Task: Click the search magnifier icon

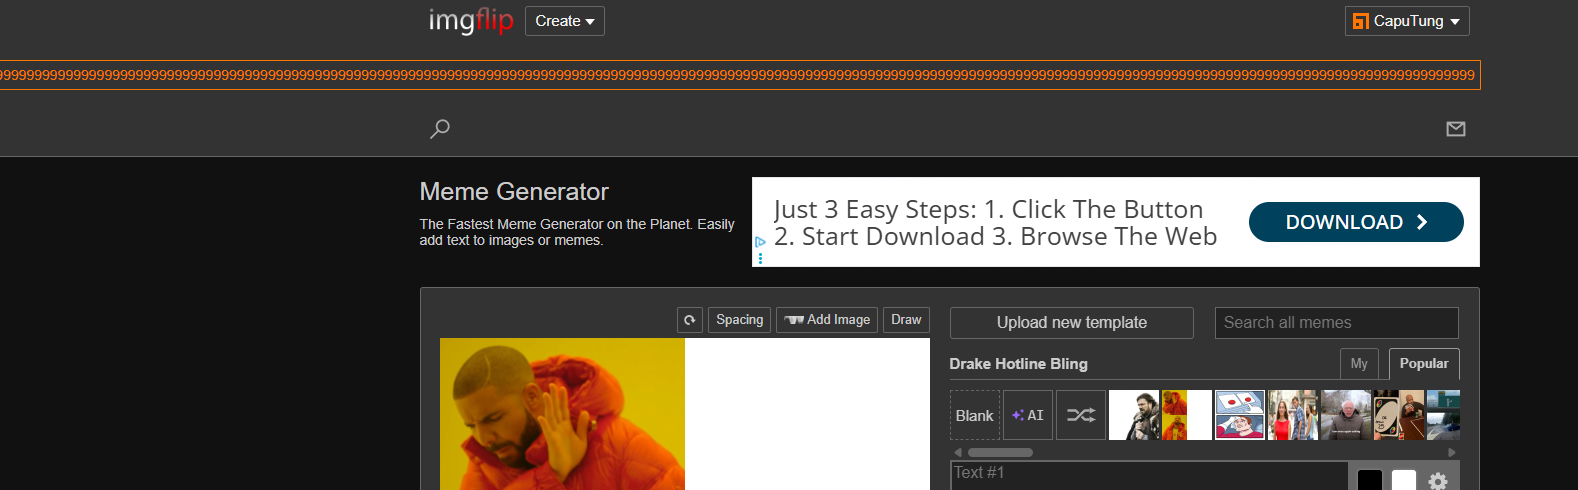Action: pyautogui.click(x=440, y=129)
